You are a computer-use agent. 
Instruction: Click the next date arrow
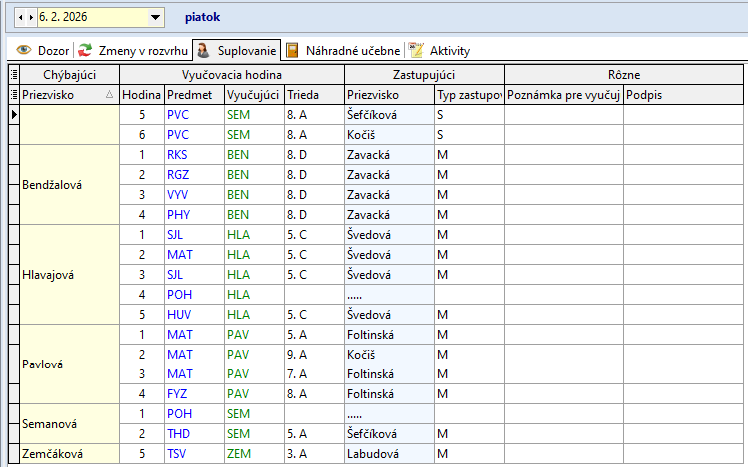coord(32,17)
